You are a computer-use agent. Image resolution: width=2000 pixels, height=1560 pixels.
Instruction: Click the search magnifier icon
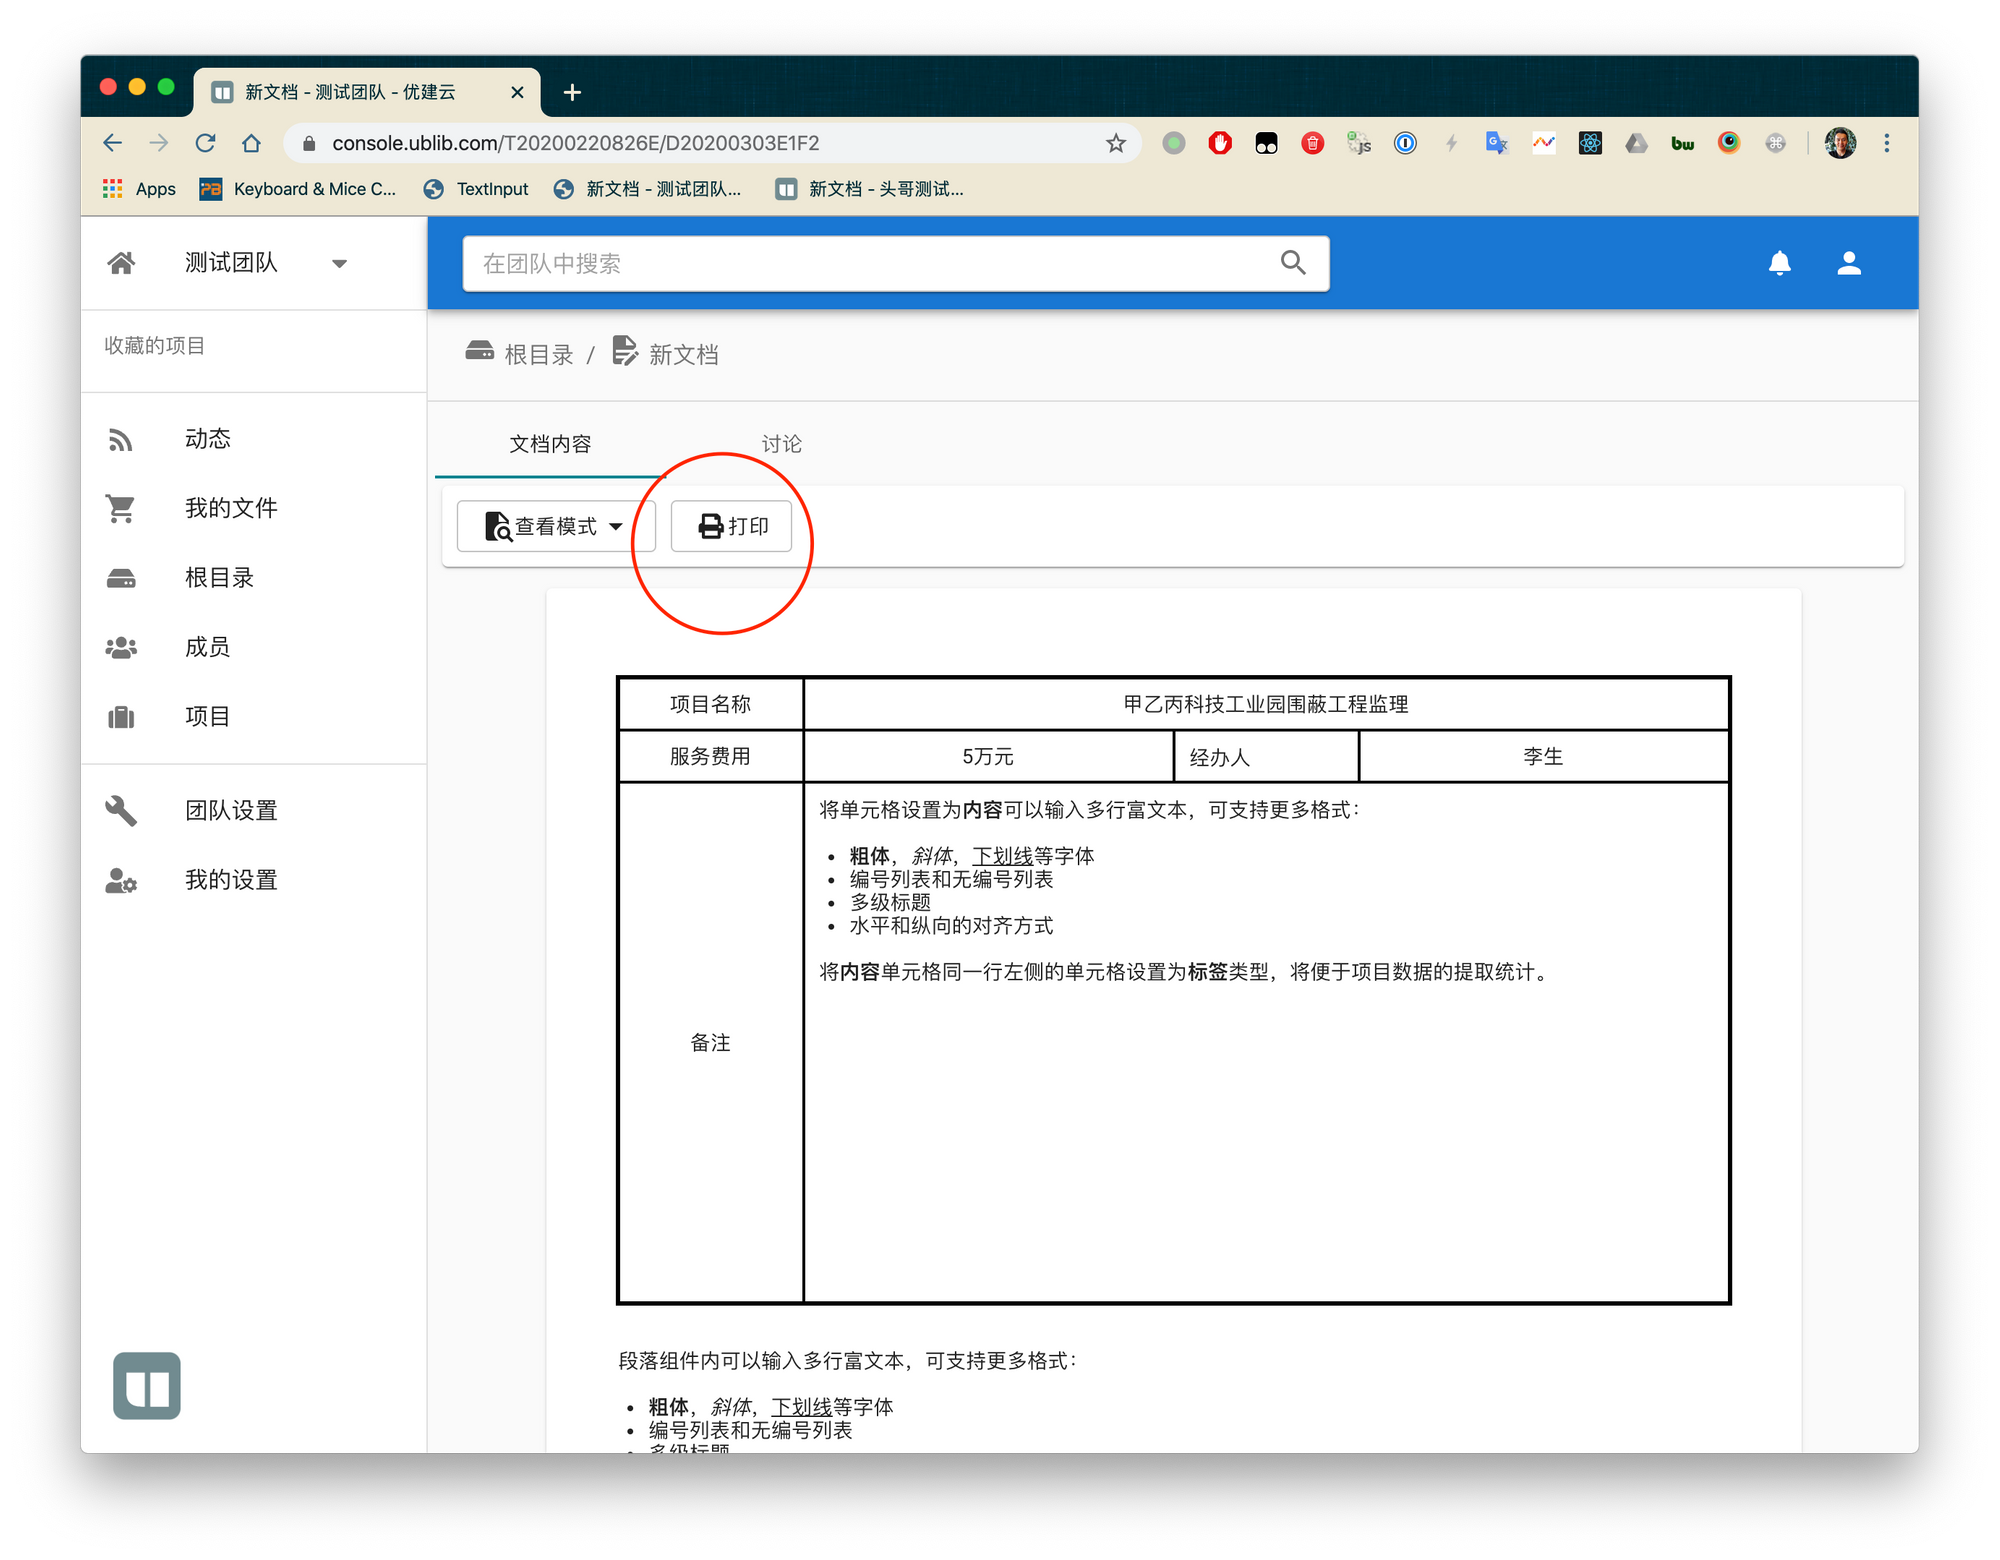click(1293, 263)
